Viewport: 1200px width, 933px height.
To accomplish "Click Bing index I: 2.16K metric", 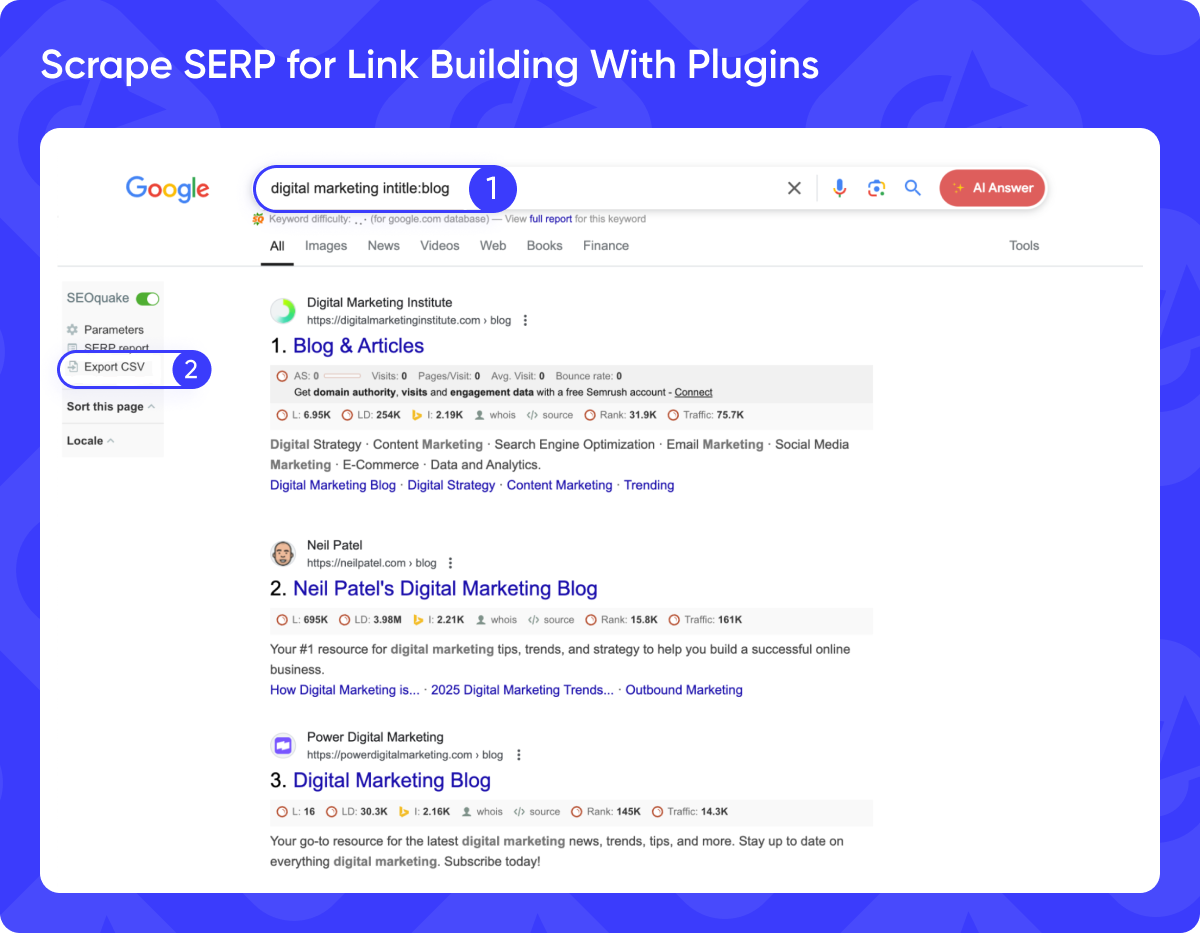I will (x=424, y=812).
